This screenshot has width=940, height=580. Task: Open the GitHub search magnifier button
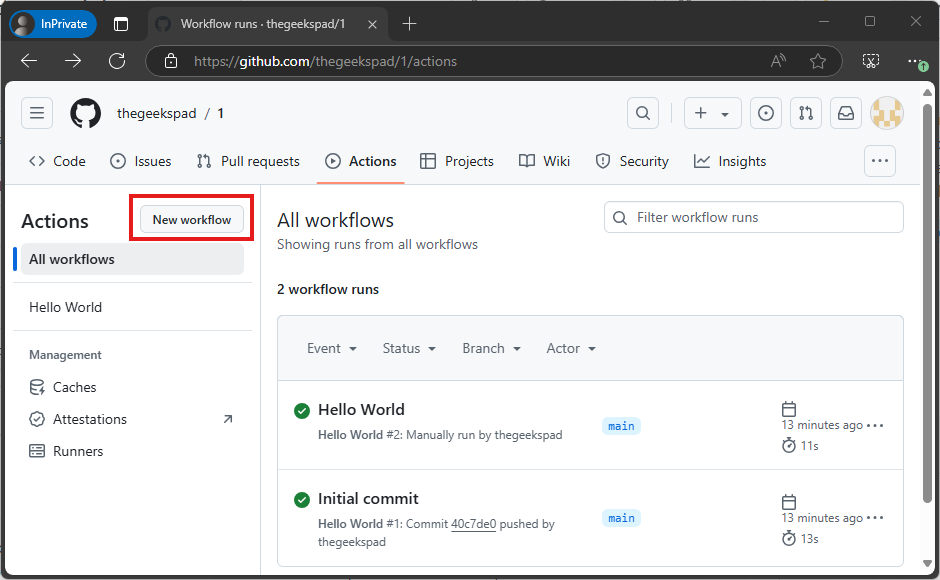tap(643, 113)
